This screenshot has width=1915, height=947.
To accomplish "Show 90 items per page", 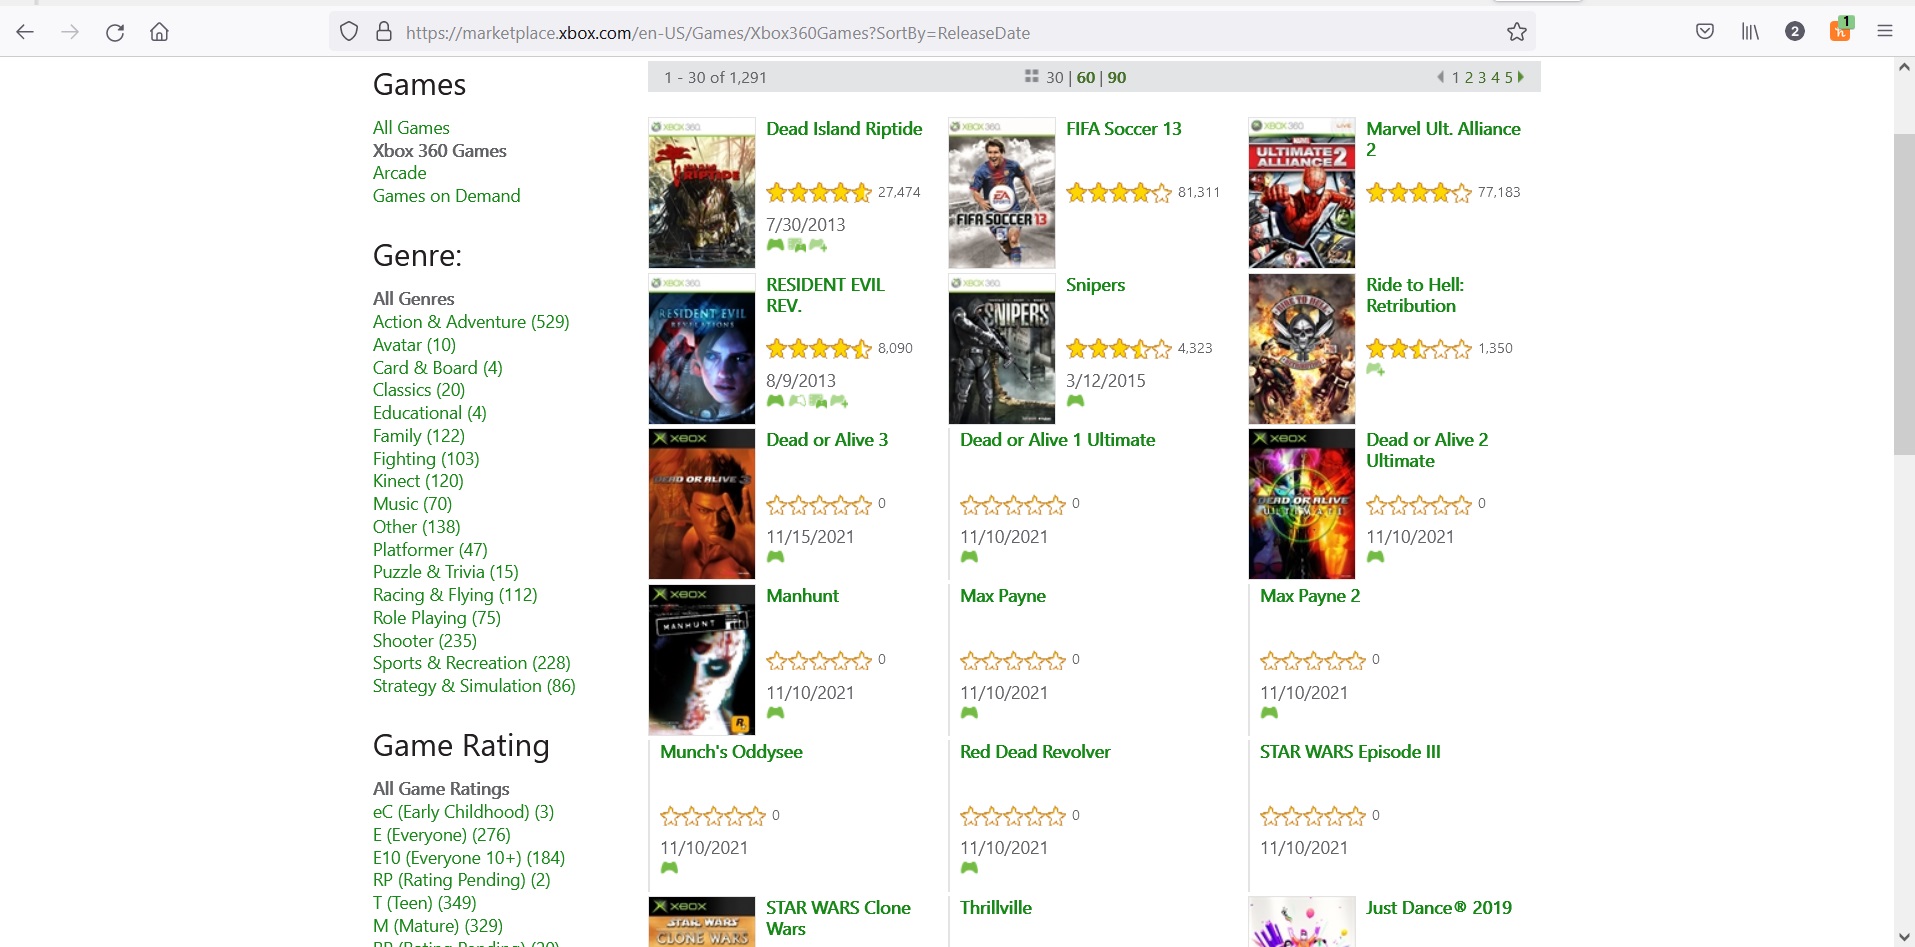I will 1117,77.
